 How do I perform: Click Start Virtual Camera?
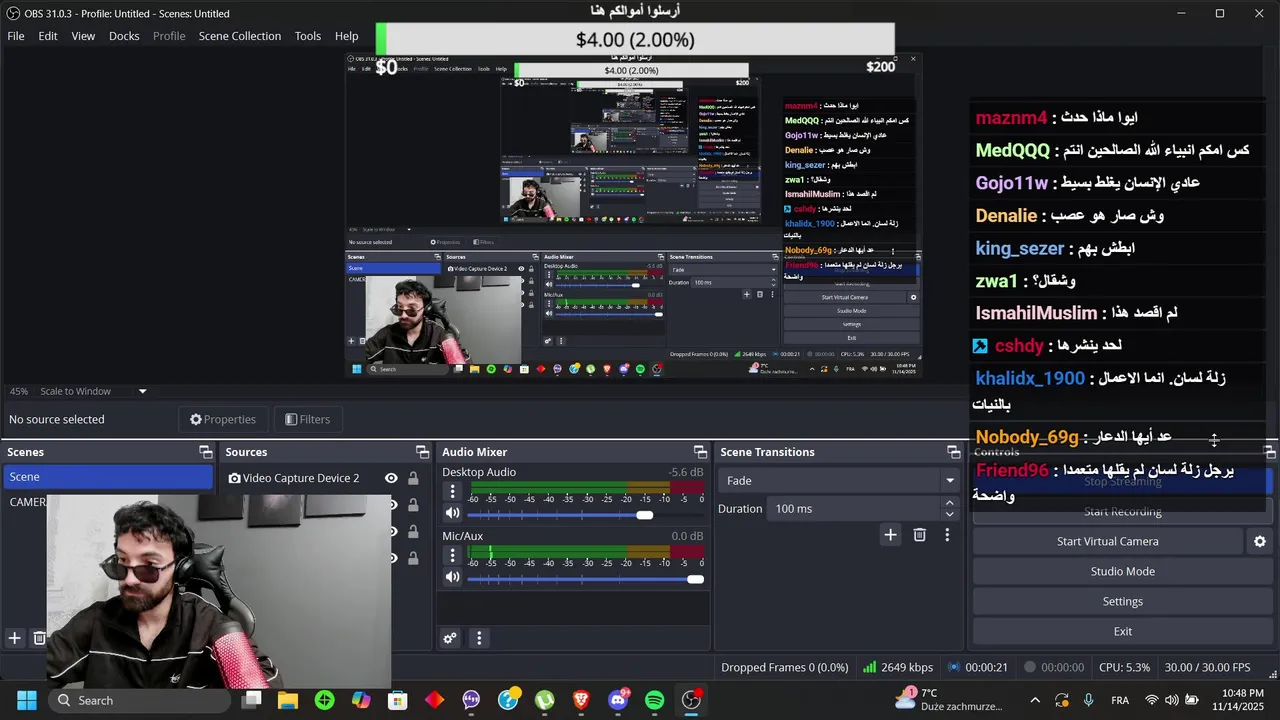click(1107, 541)
